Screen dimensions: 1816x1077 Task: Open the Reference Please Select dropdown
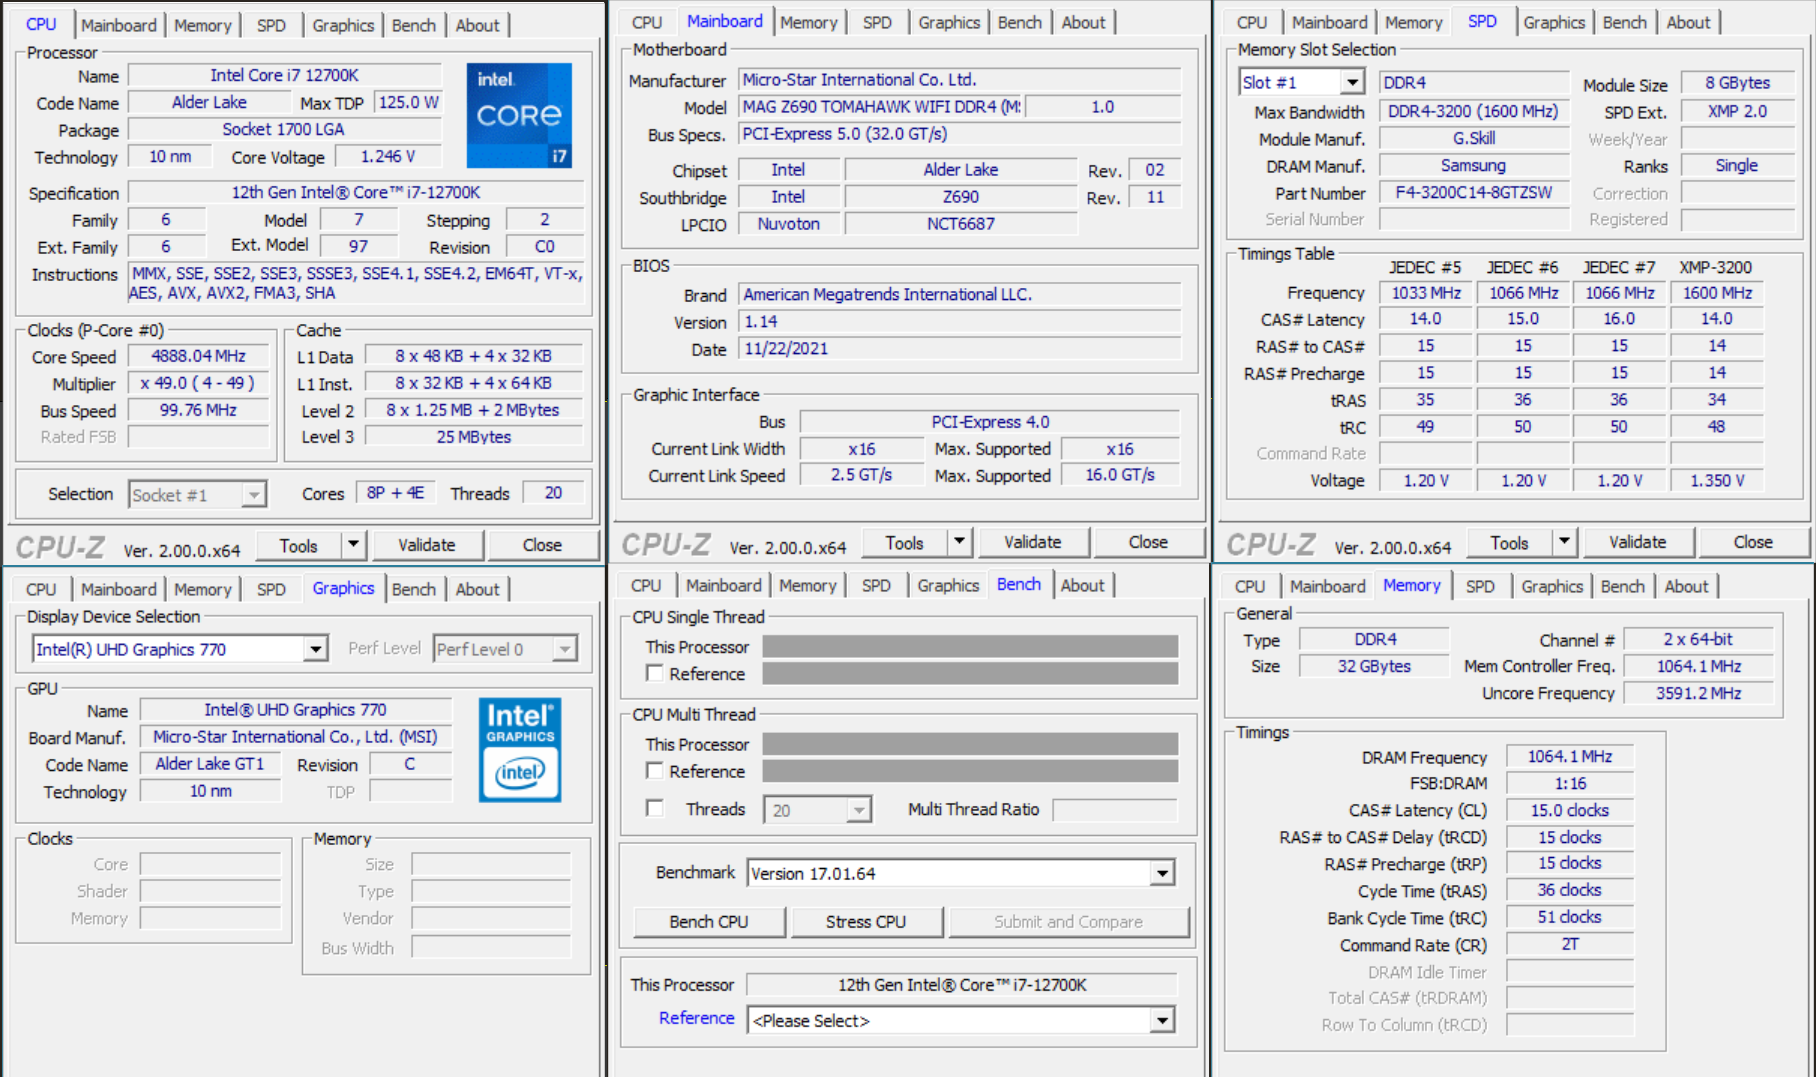[x=1161, y=1019]
